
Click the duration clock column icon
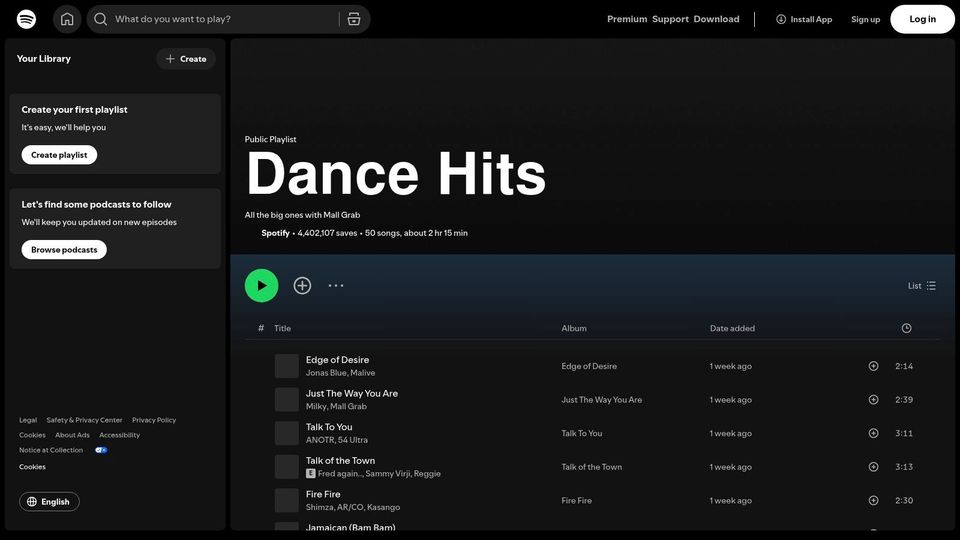point(907,328)
